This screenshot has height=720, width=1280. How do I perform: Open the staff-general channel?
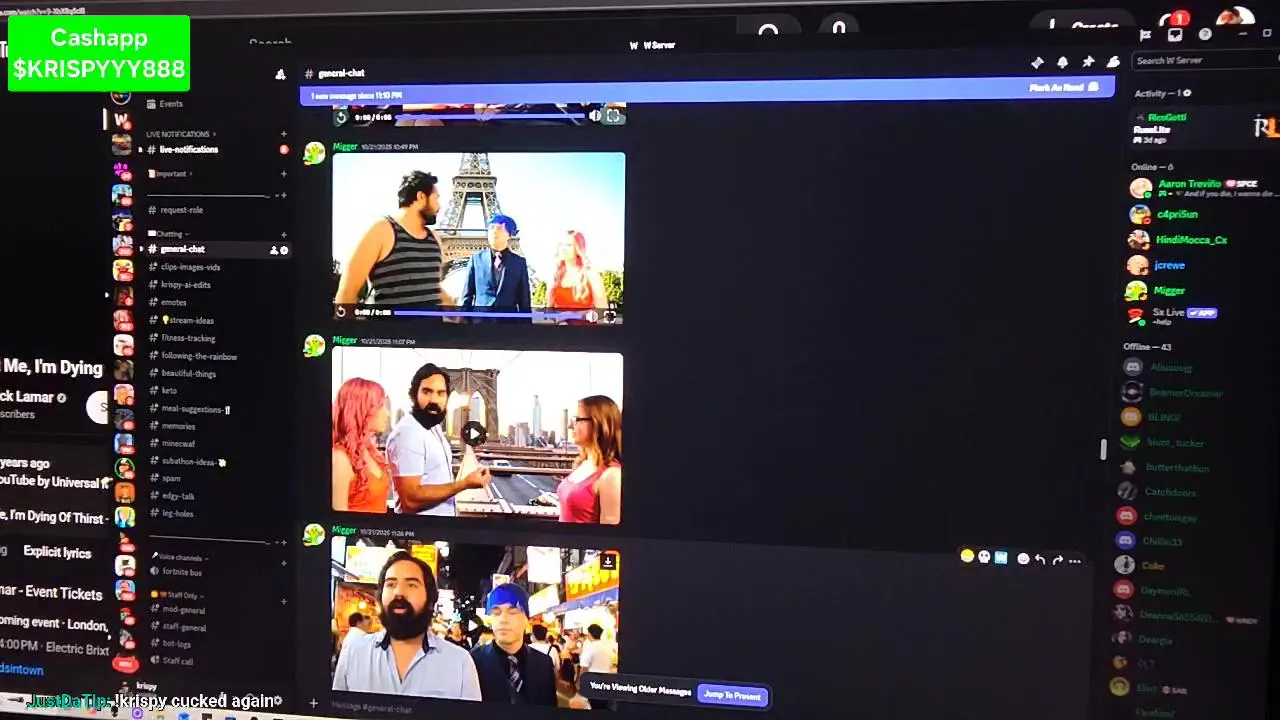[x=184, y=627]
